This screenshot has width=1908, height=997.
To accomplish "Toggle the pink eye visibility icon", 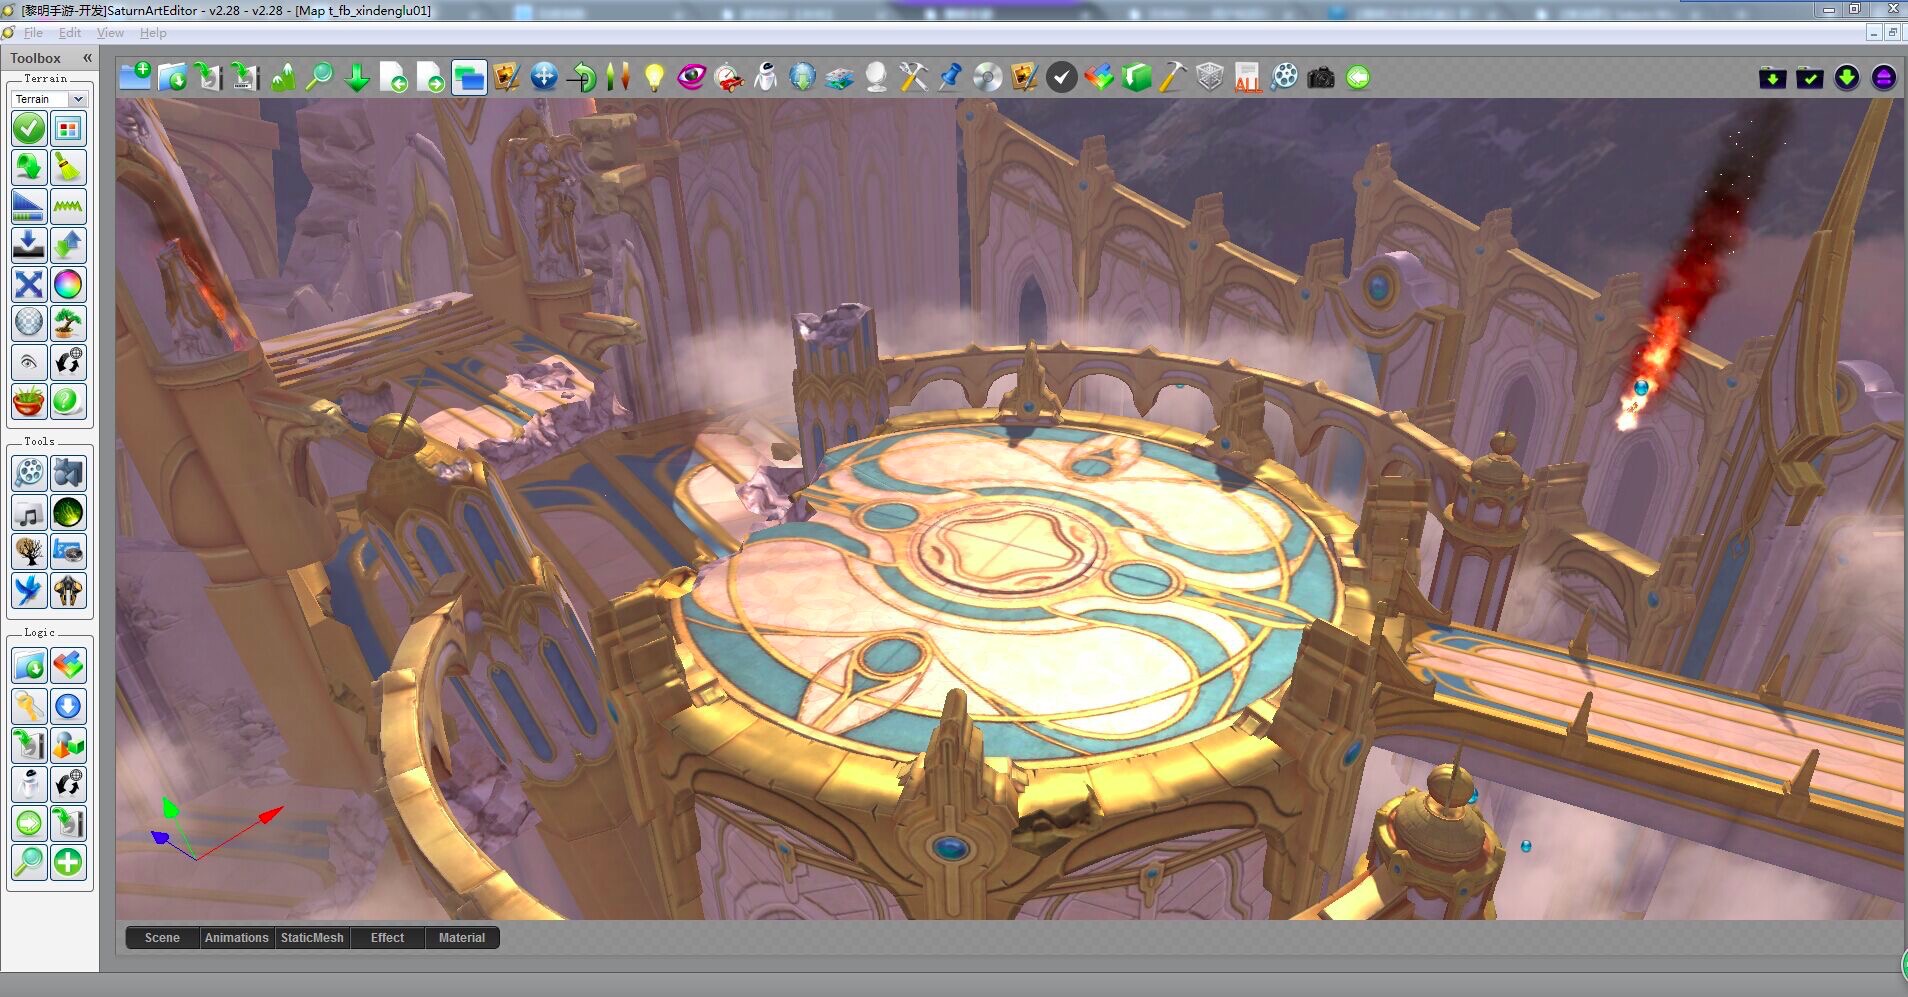I will [x=691, y=77].
